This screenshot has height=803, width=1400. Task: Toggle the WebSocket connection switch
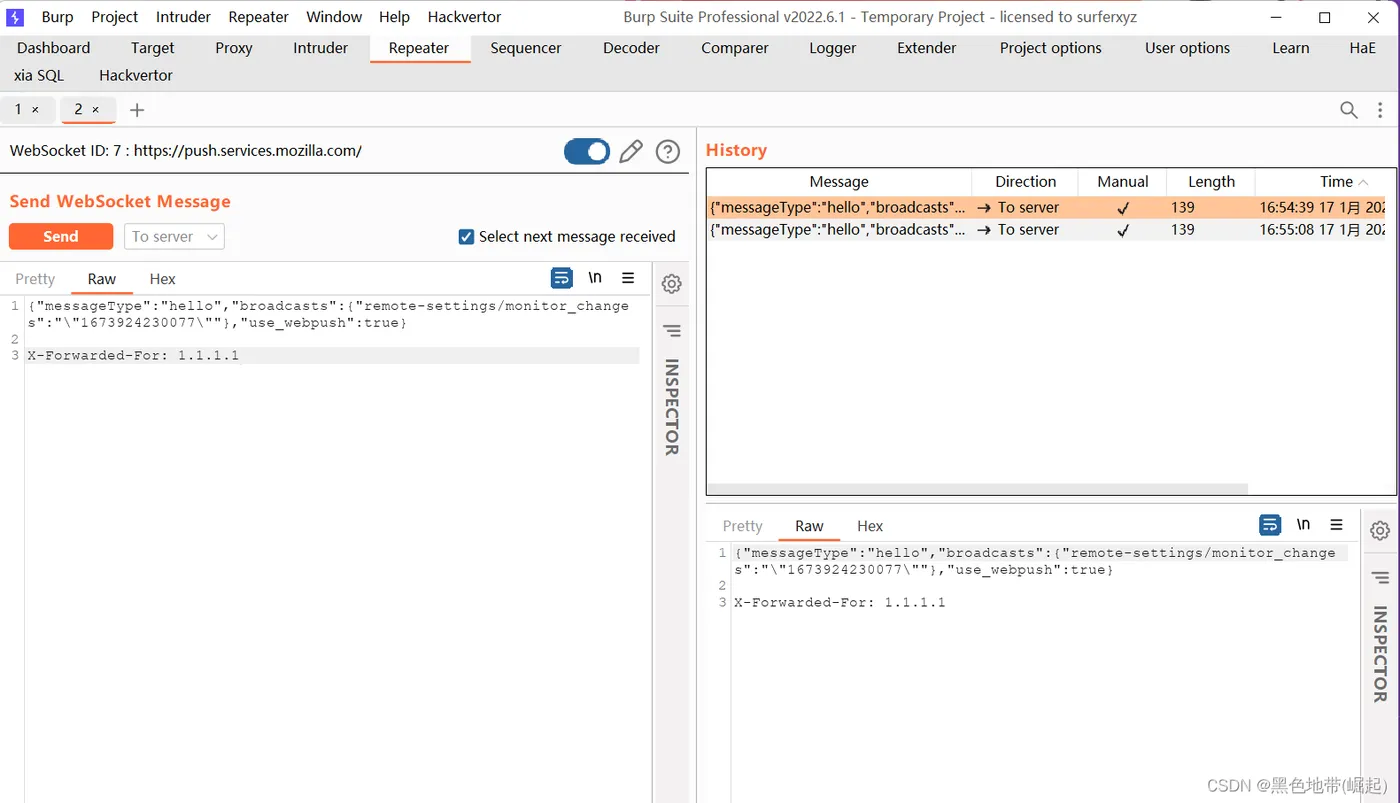pos(587,151)
